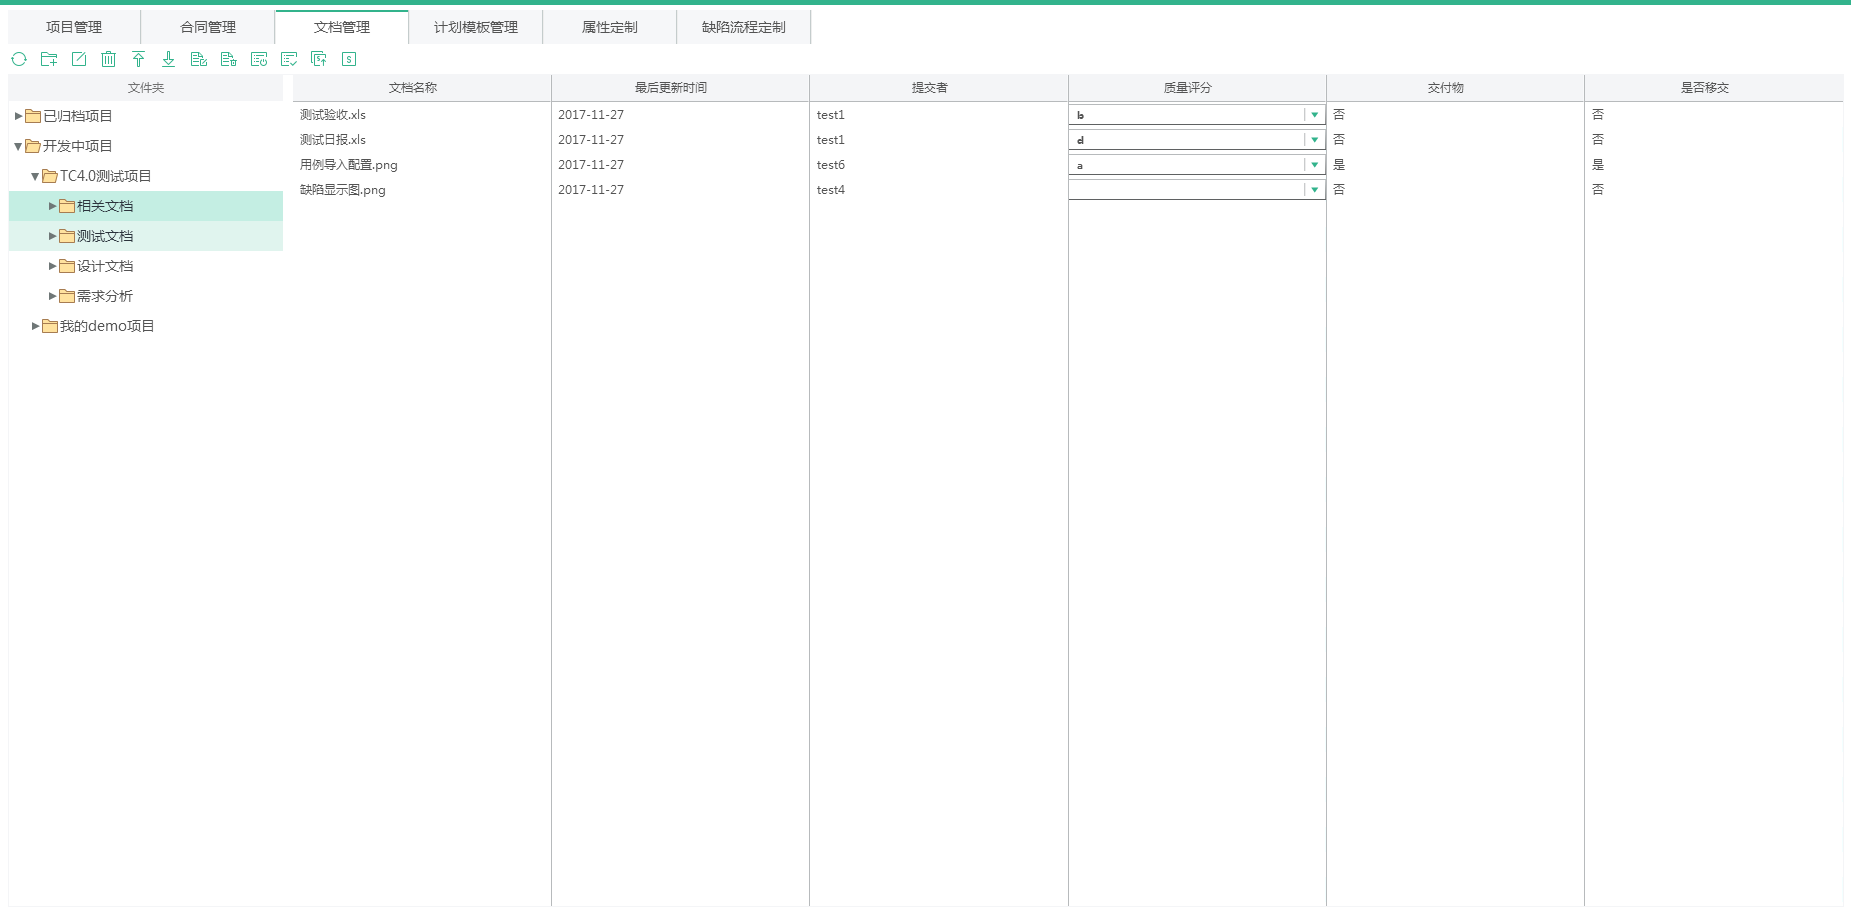Click the folder icon of 需求分析
This screenshot has height=907, width=1851.
(x=67, y=296)
